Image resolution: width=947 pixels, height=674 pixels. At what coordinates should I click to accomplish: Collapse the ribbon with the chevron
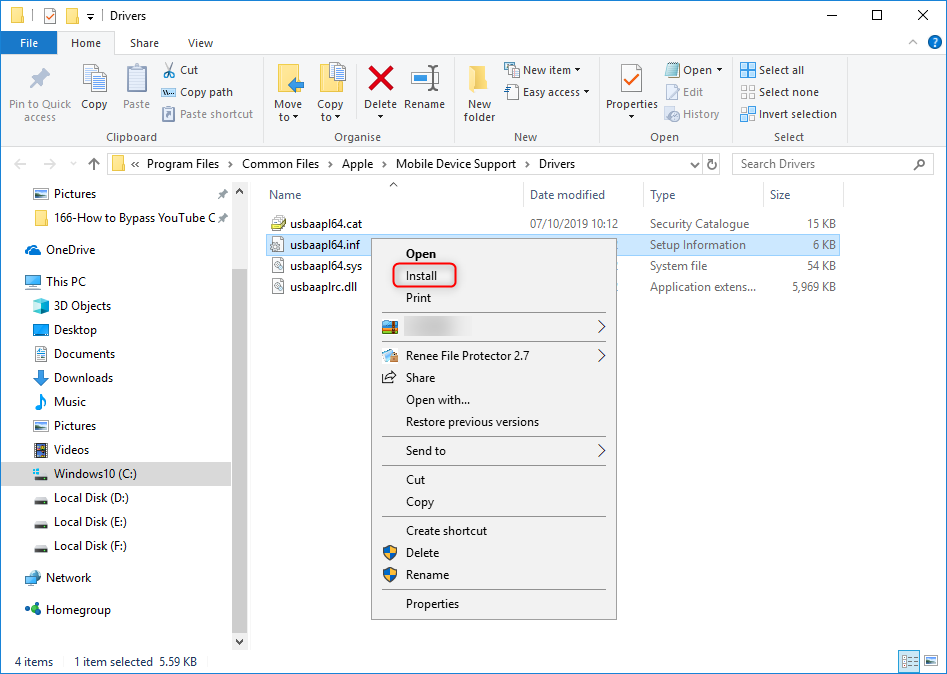coord(913,43)
